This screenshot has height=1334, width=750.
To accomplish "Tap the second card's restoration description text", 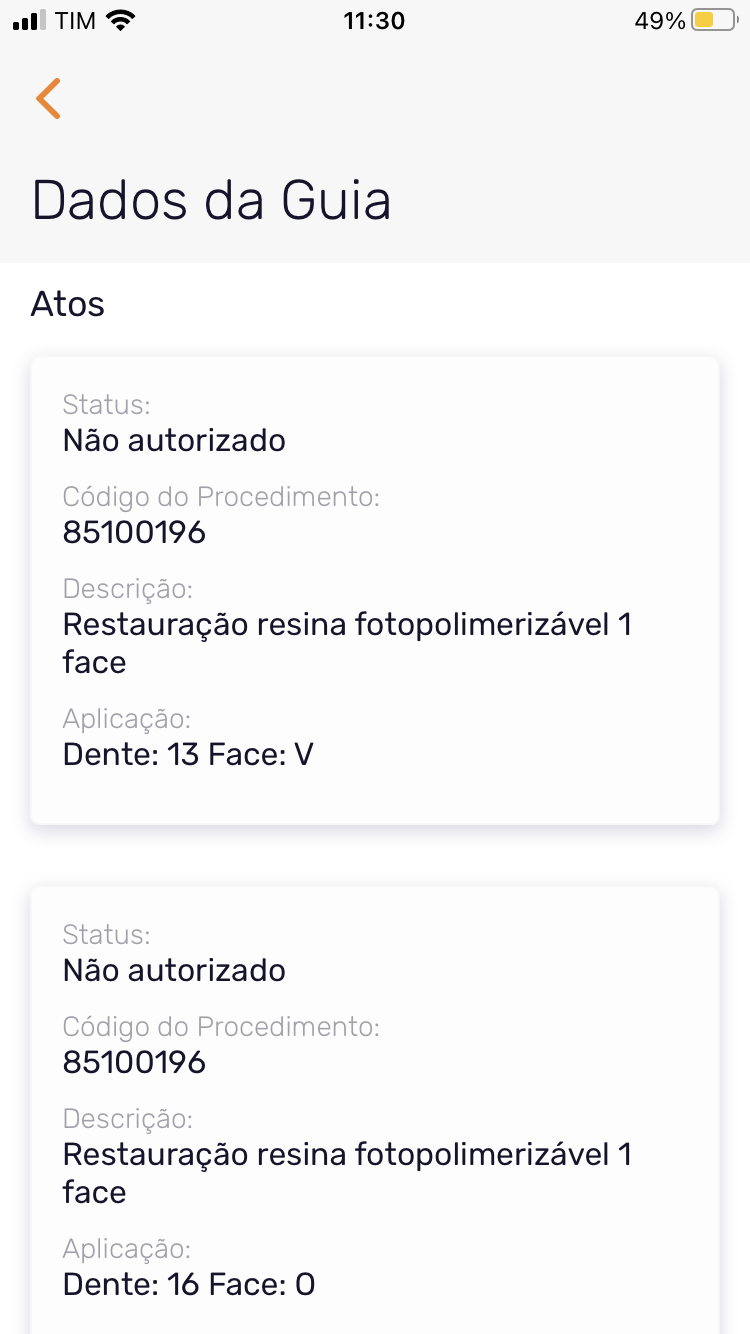I will (x=346, y=1173).
